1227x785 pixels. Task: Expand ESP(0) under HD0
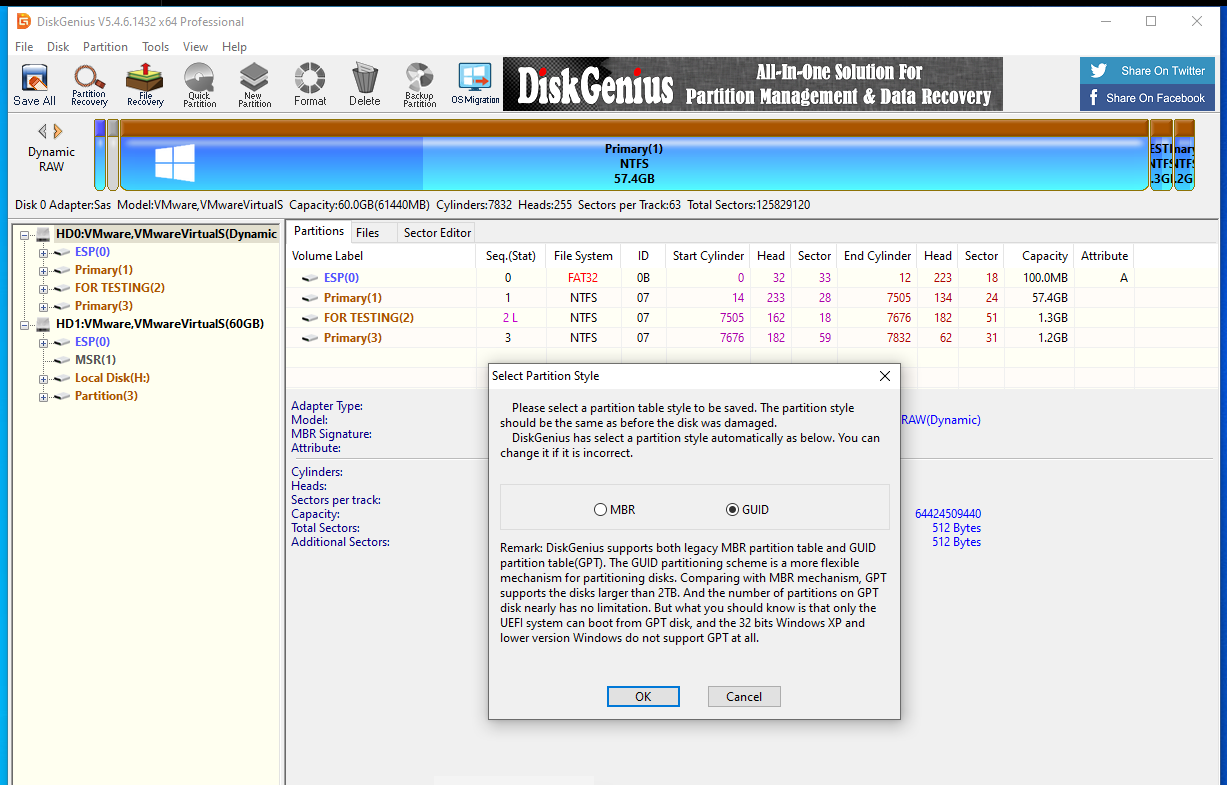coord(43,252)
